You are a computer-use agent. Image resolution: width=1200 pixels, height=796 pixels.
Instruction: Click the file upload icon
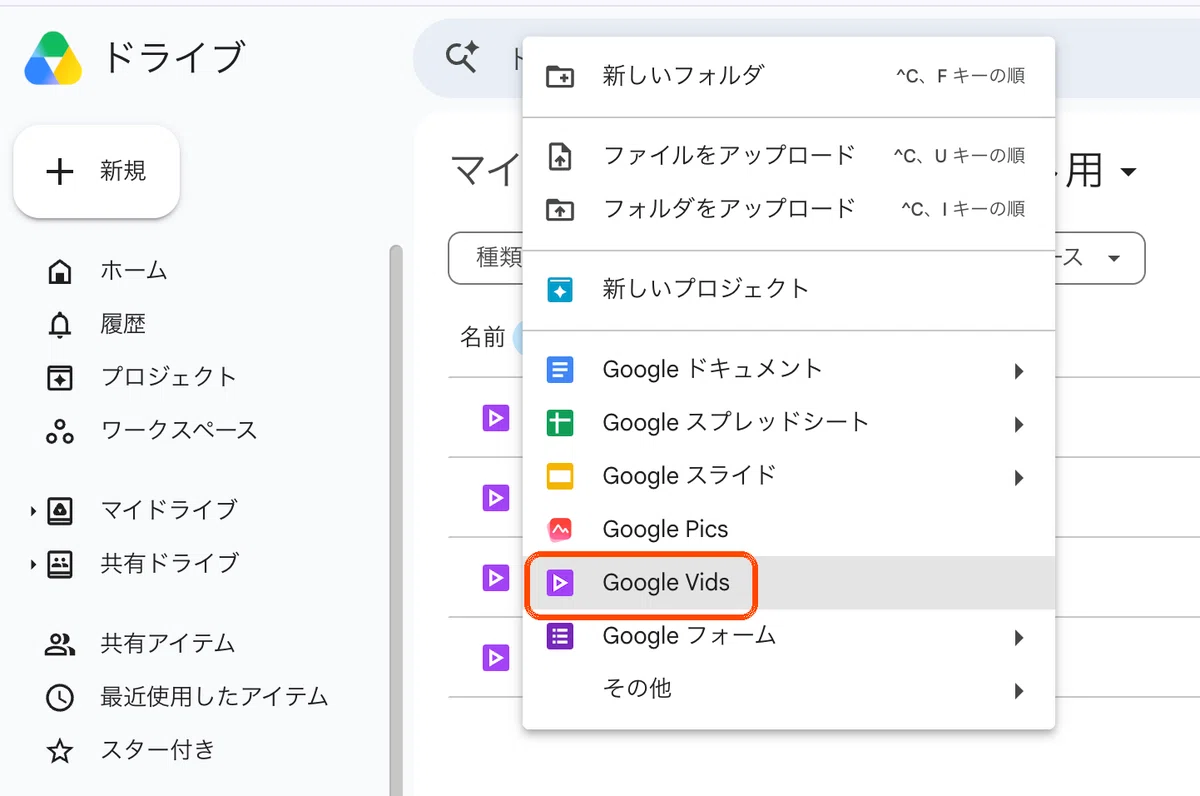(560, 156)
